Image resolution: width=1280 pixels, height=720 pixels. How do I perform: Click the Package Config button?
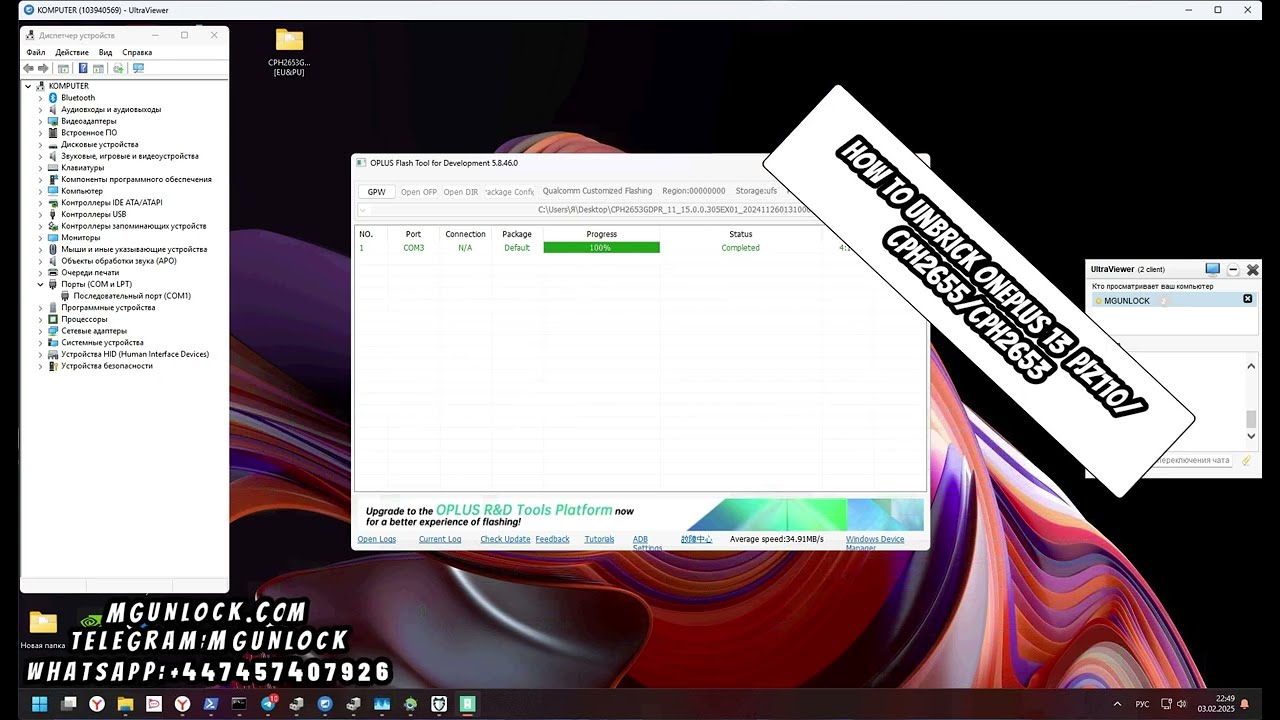(510, 192)
